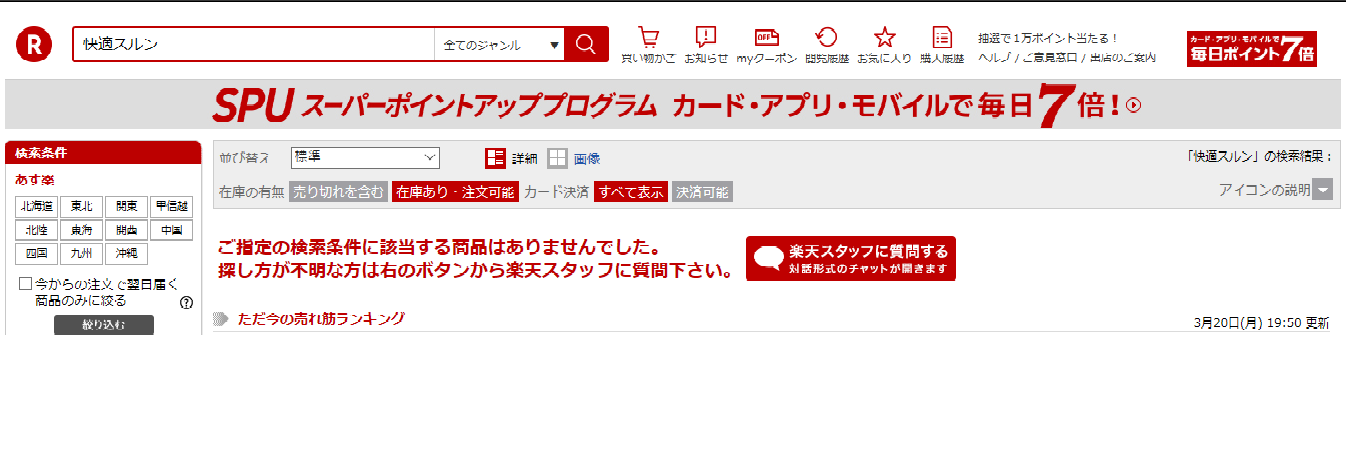Open favorites star icon (お気に入り)
The image size is (1346, 460).
pos(884,38)
